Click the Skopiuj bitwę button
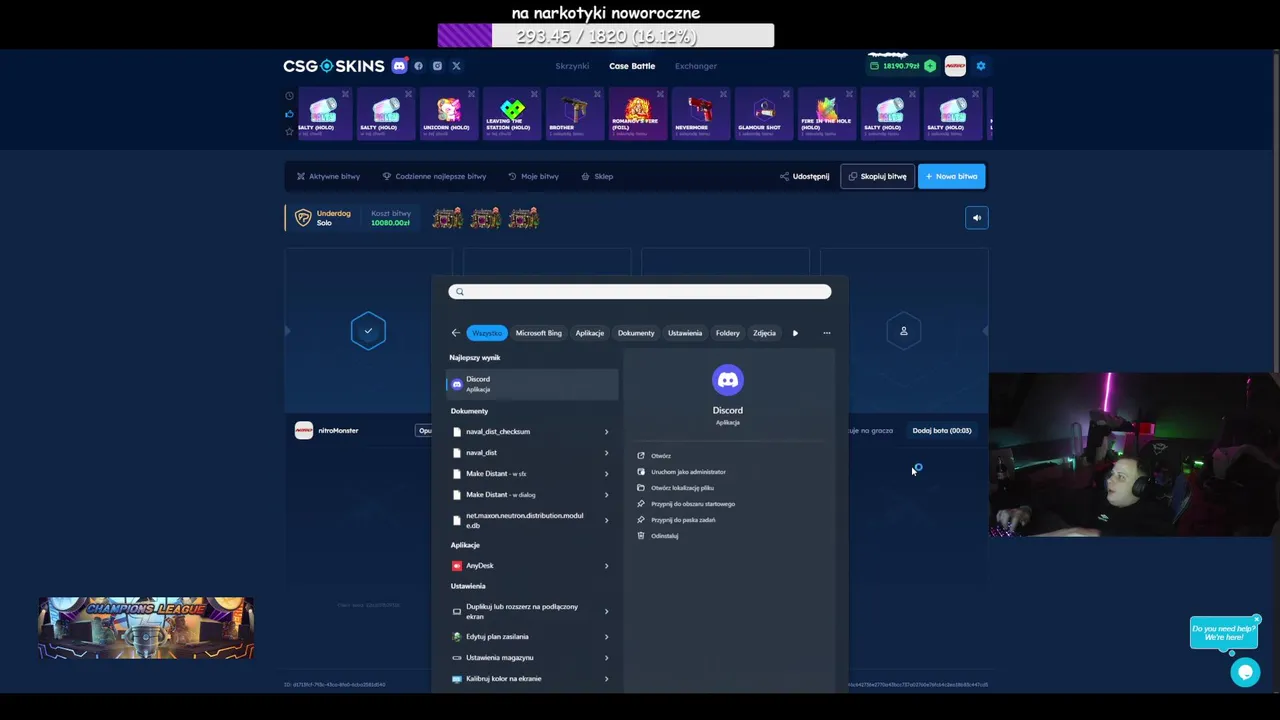Screen dimensions: 1280x720 click(878, 176)
